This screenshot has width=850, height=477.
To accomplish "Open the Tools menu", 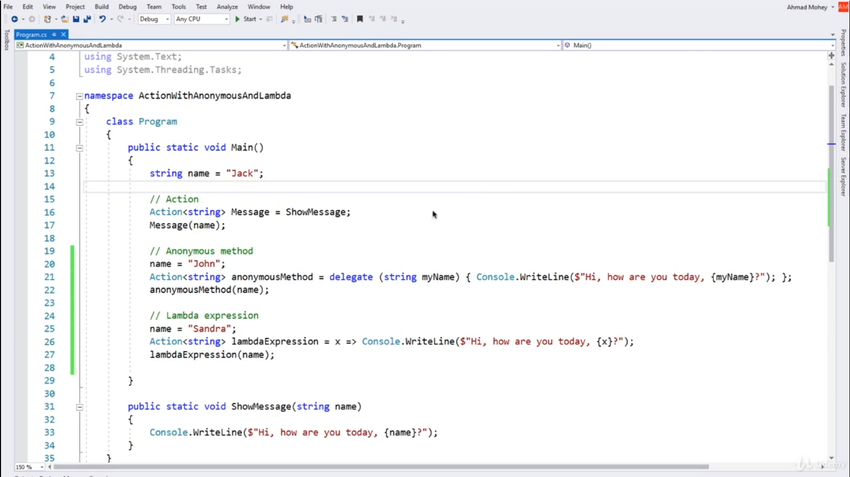I will [x=178, y=7].
